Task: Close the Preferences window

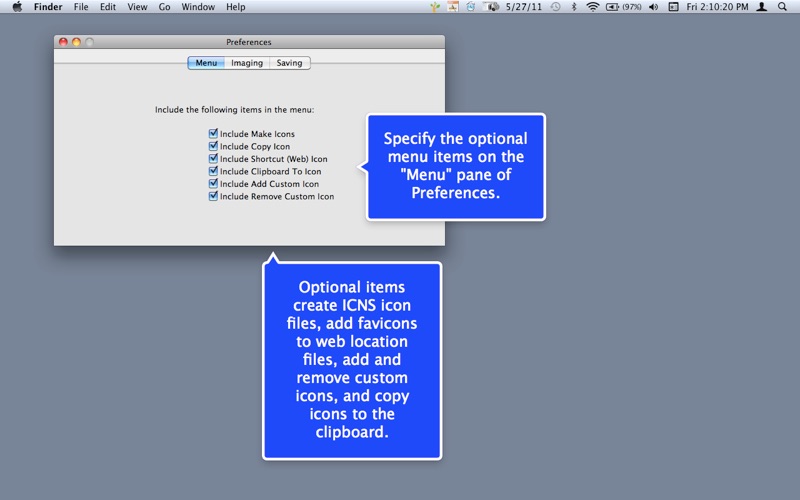Action: click(63, 42)
